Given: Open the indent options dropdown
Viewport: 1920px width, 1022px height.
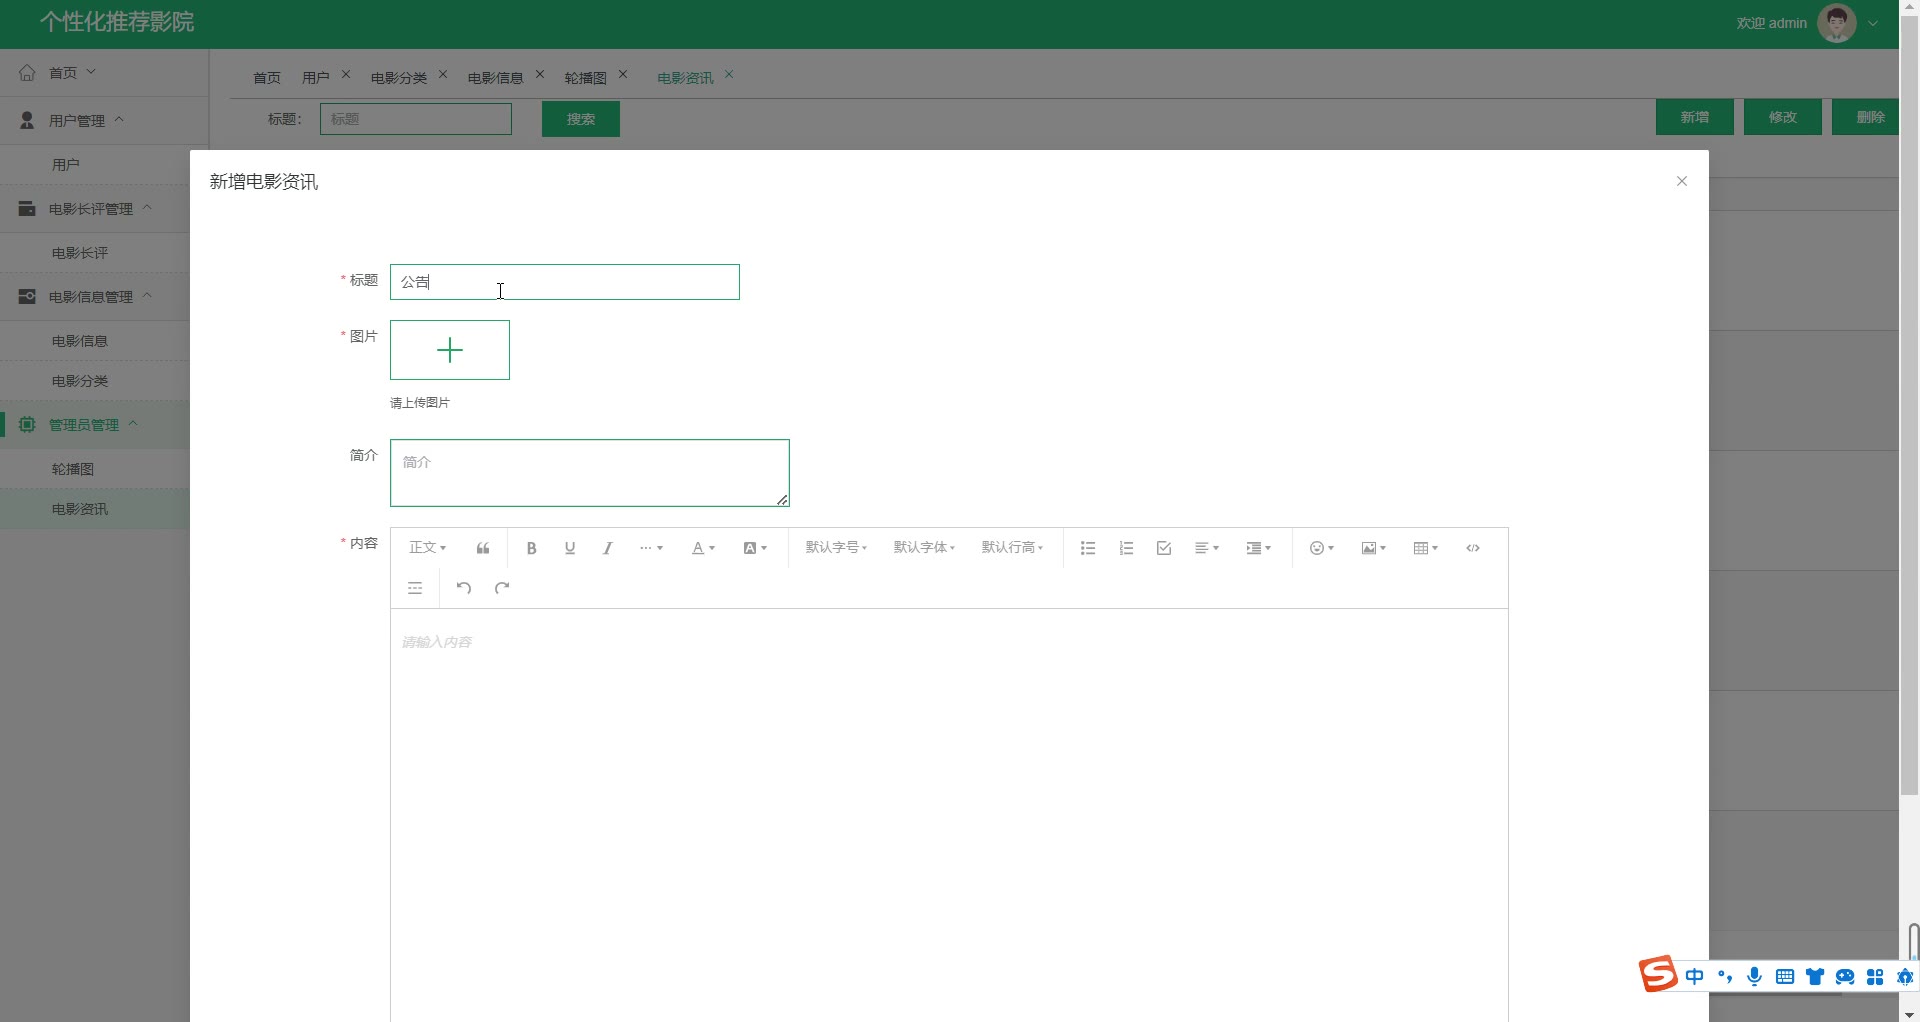Looking at the screenshot, I should 1260,548.
